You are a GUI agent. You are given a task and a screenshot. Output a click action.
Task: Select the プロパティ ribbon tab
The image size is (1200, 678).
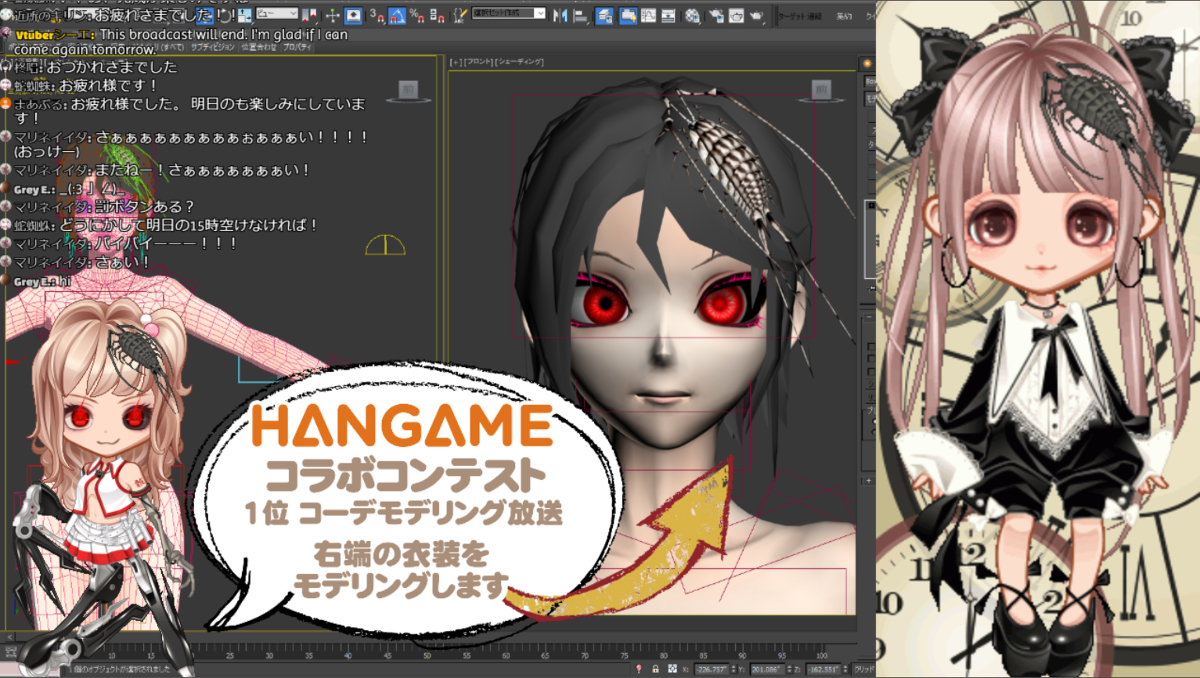pos(296,47)
